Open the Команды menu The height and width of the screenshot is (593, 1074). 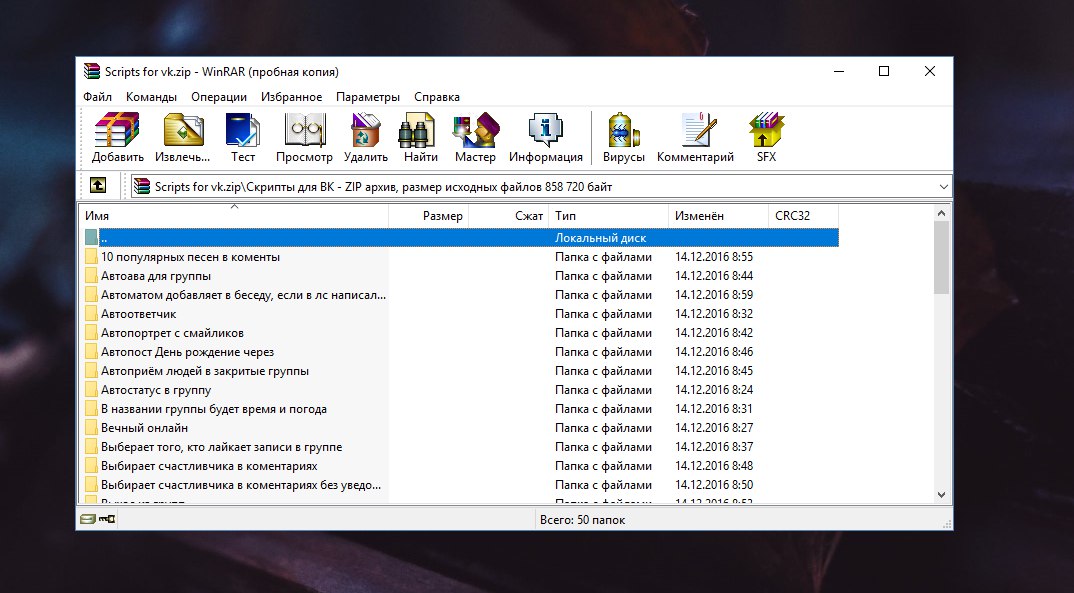coord(151,97)
